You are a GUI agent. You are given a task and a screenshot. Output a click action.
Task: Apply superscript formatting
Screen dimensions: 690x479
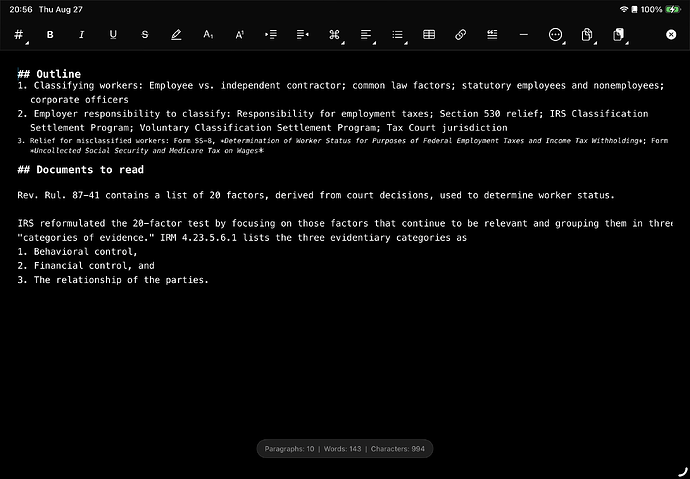pos(239,35)
